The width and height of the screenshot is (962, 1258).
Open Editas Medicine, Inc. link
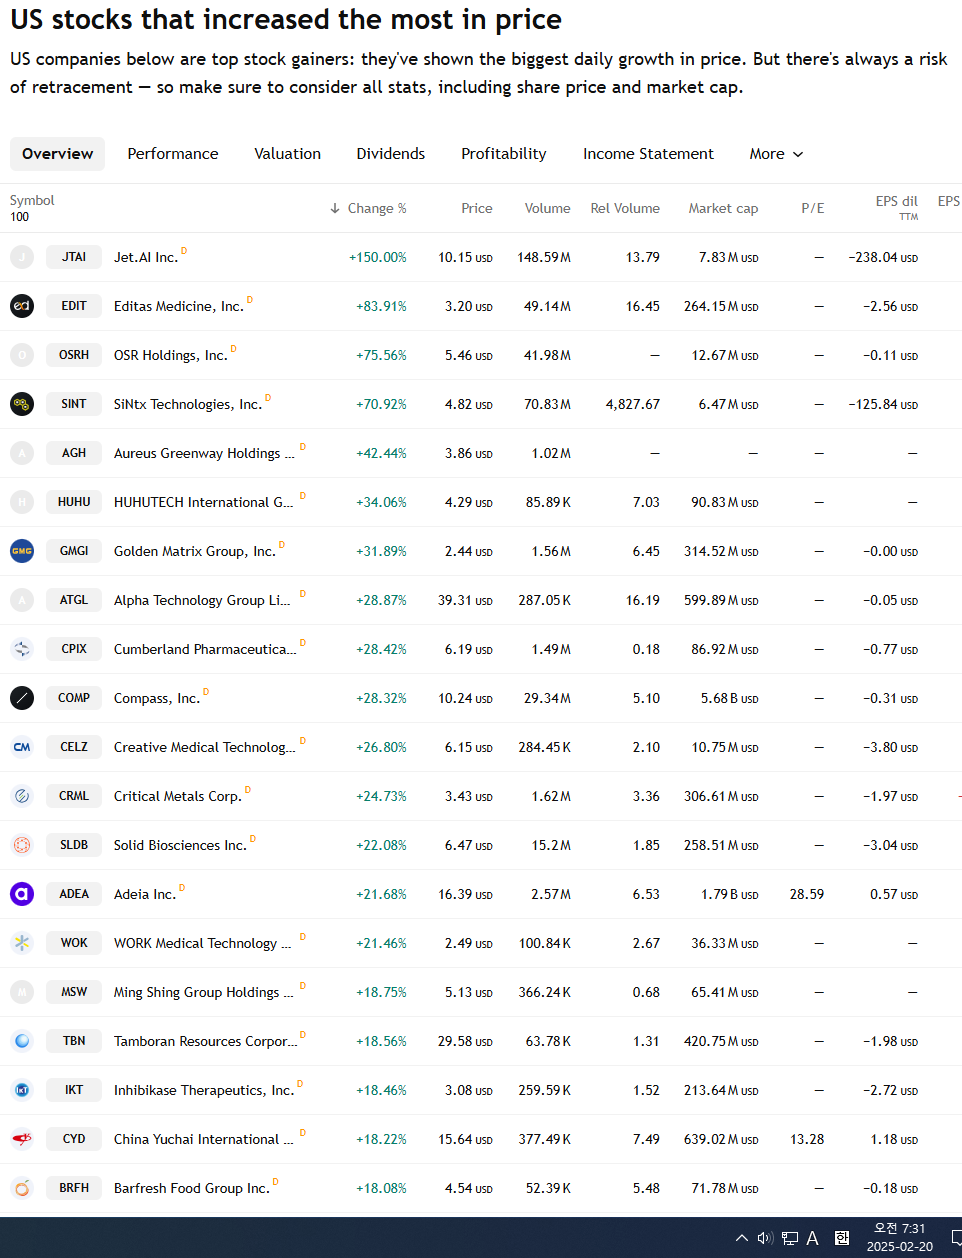[x=179, y=306]
